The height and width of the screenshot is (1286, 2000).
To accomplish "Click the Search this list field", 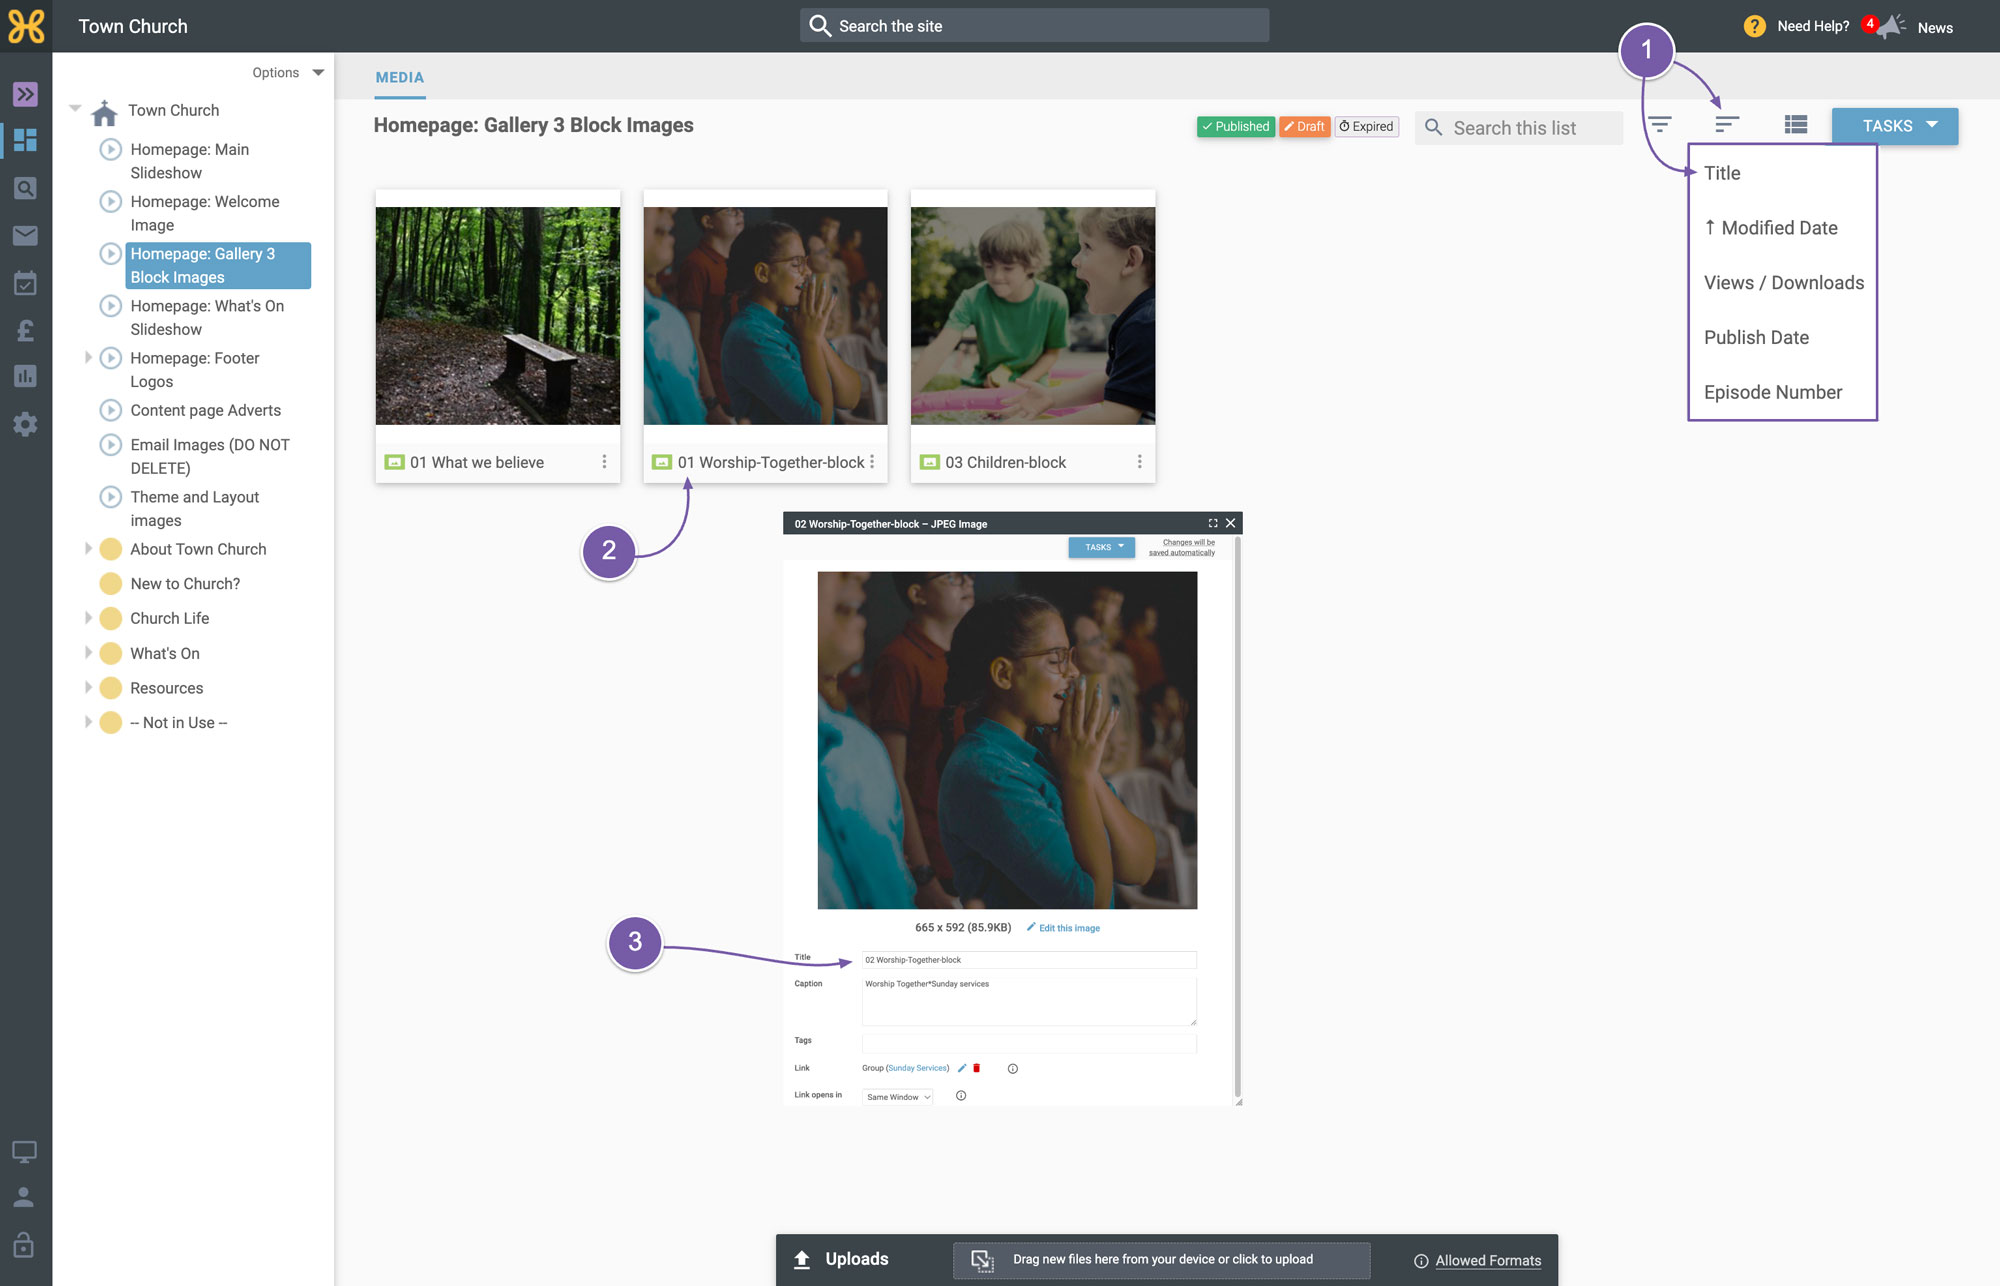I will [1519, 128].
